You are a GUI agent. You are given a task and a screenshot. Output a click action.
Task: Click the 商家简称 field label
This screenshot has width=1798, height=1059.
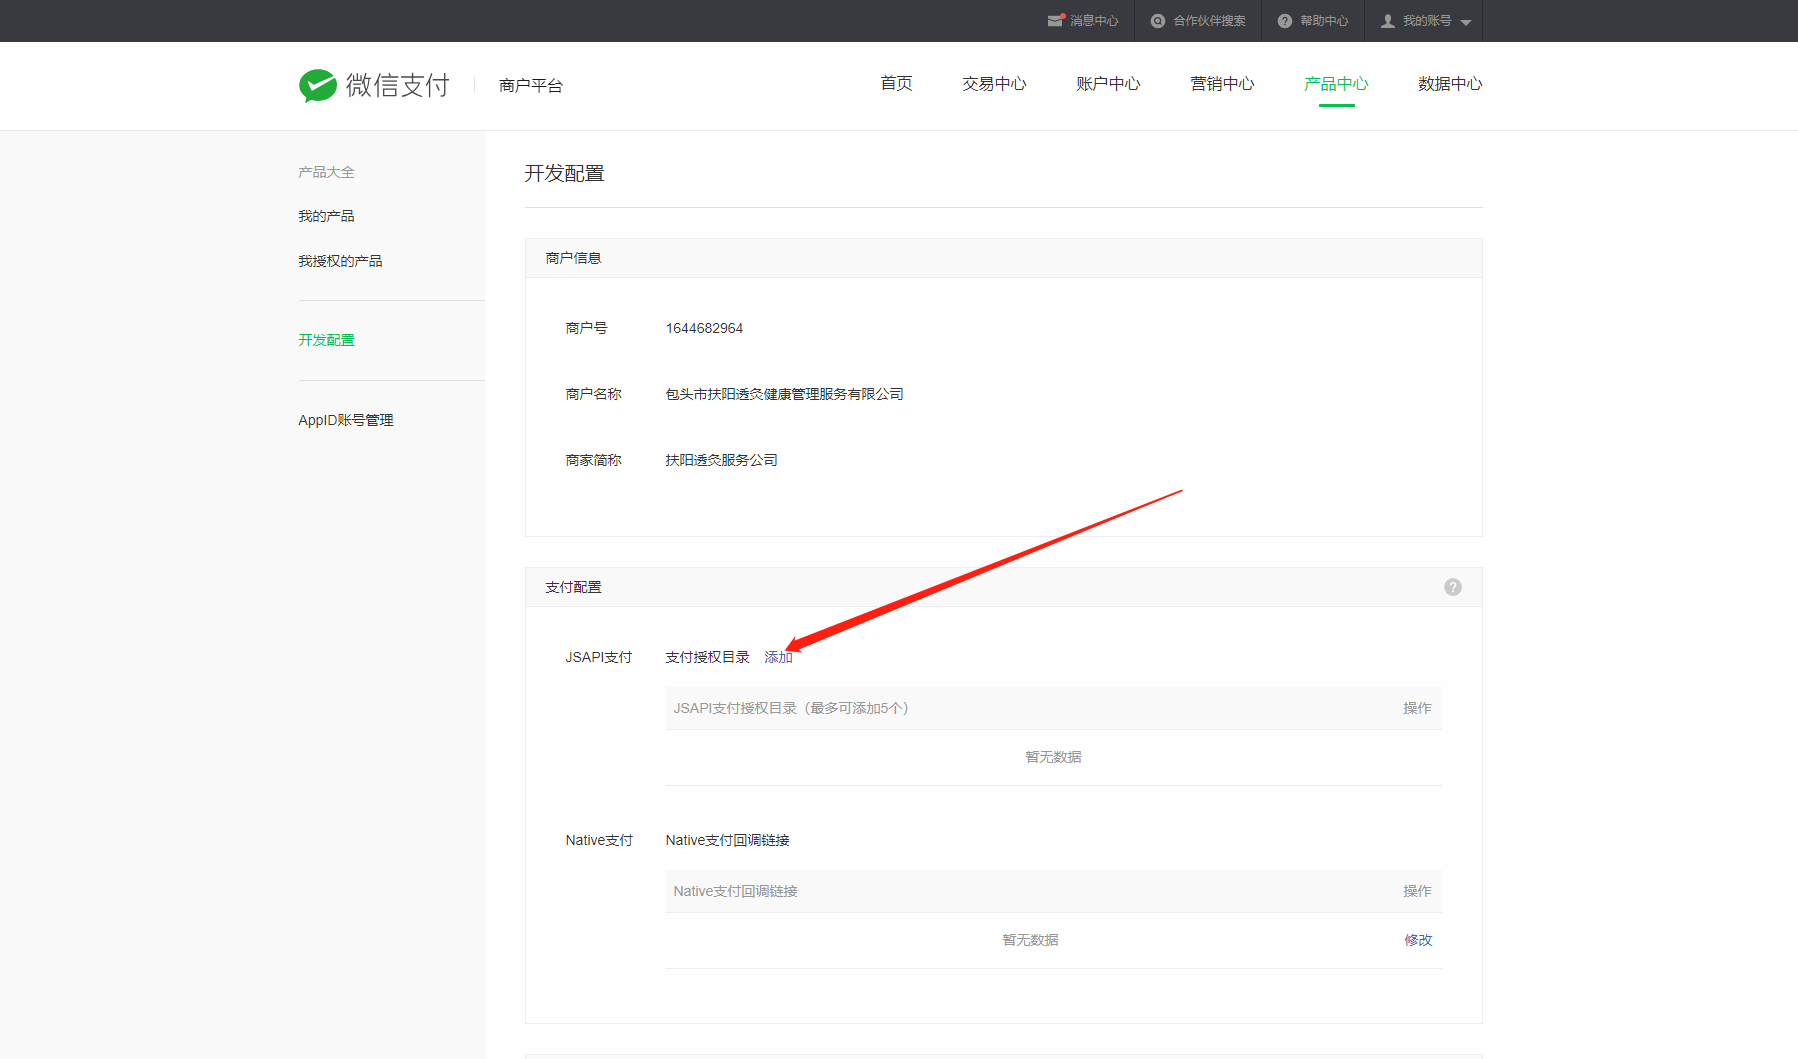(x=593, y=460)
